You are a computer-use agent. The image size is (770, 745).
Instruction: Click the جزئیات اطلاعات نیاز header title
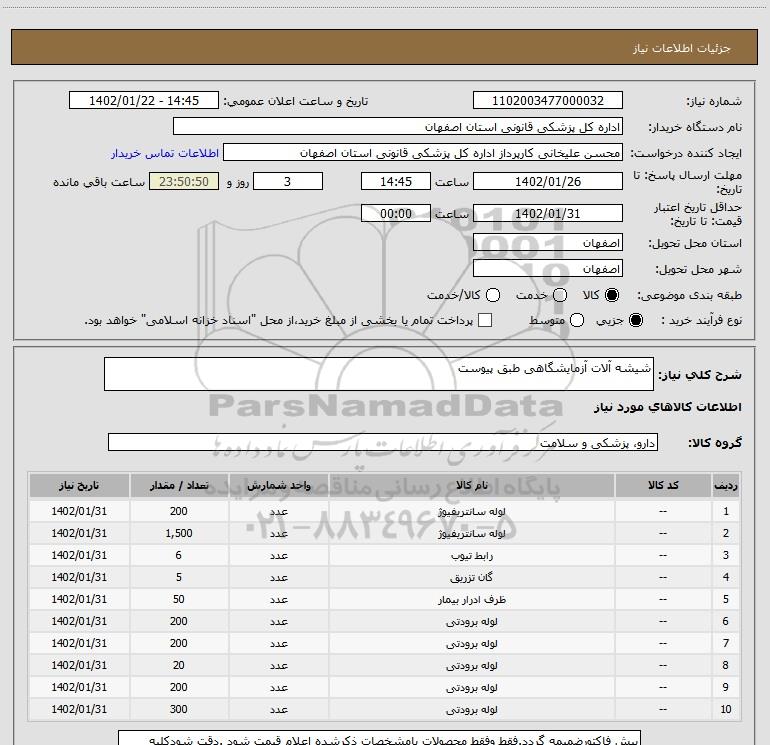(682, 48)
